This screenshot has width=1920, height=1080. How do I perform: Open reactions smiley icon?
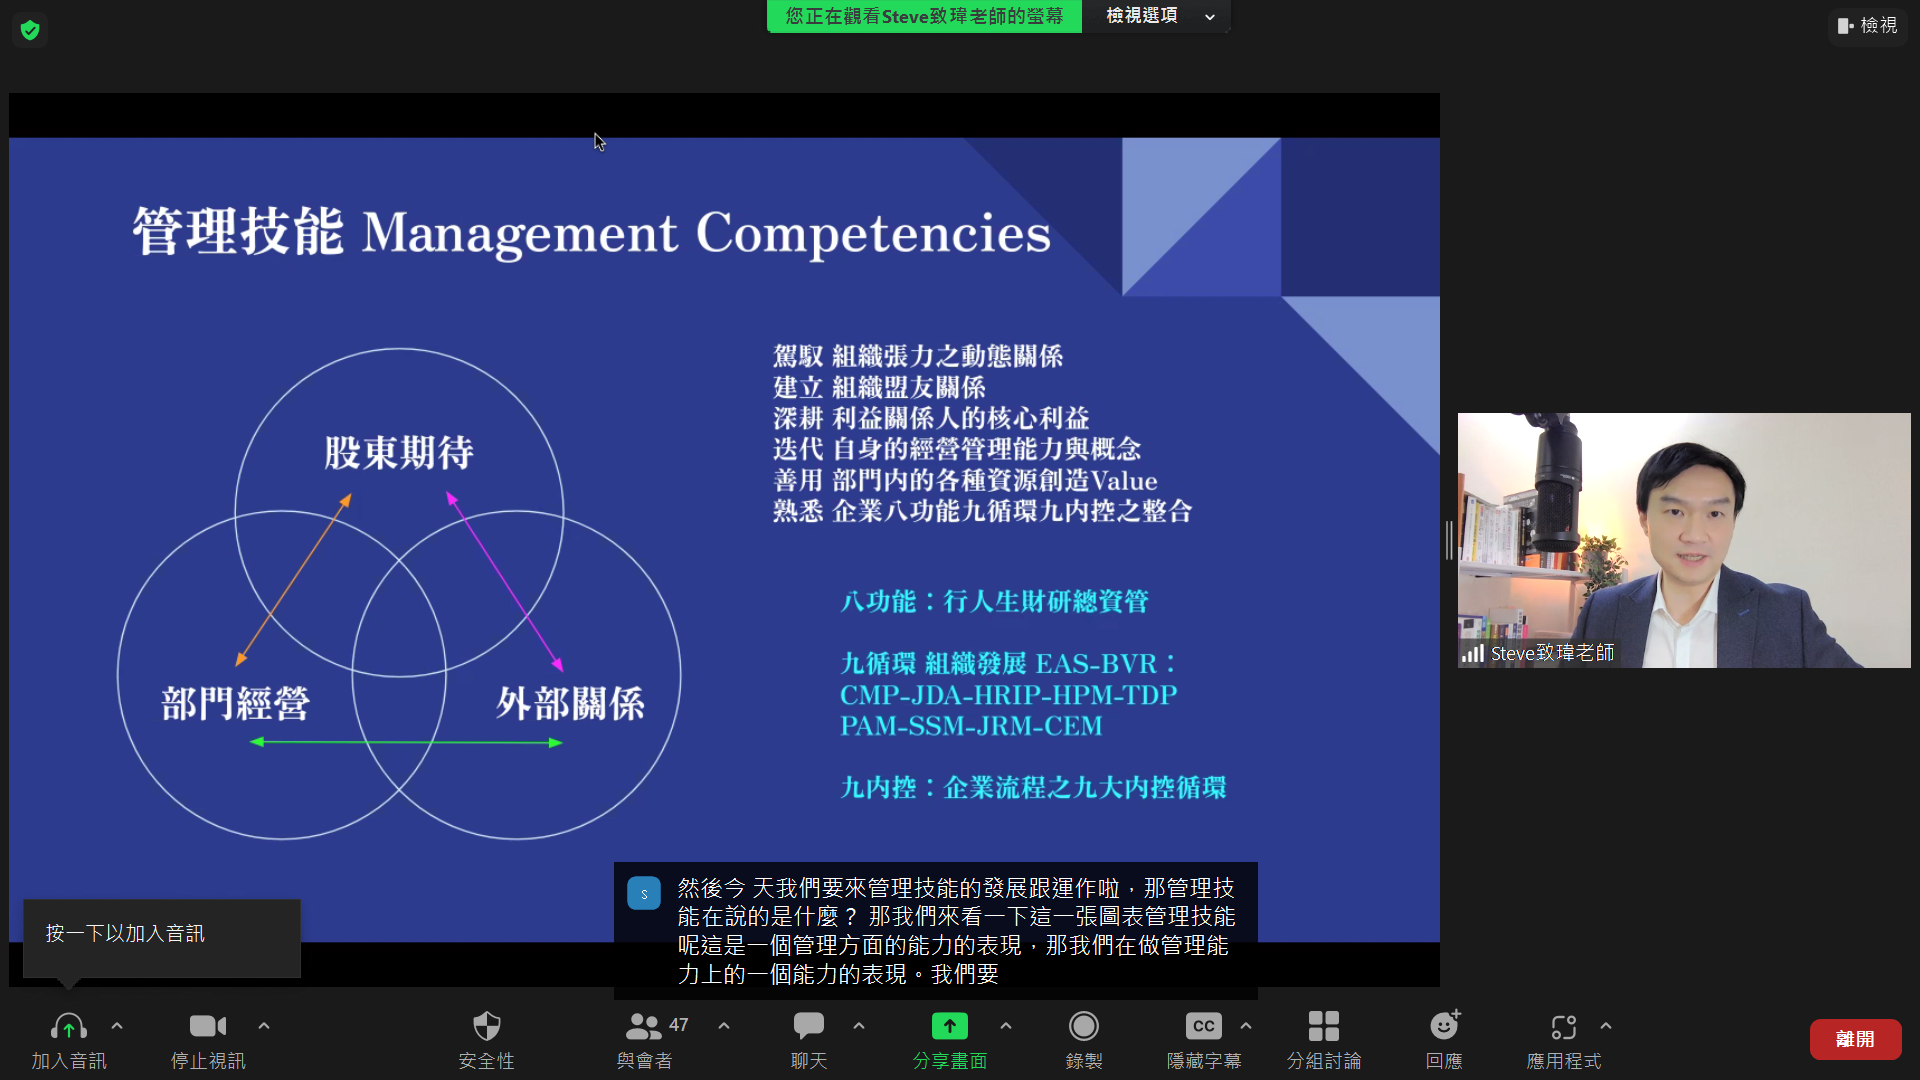click(1443, 1027)
